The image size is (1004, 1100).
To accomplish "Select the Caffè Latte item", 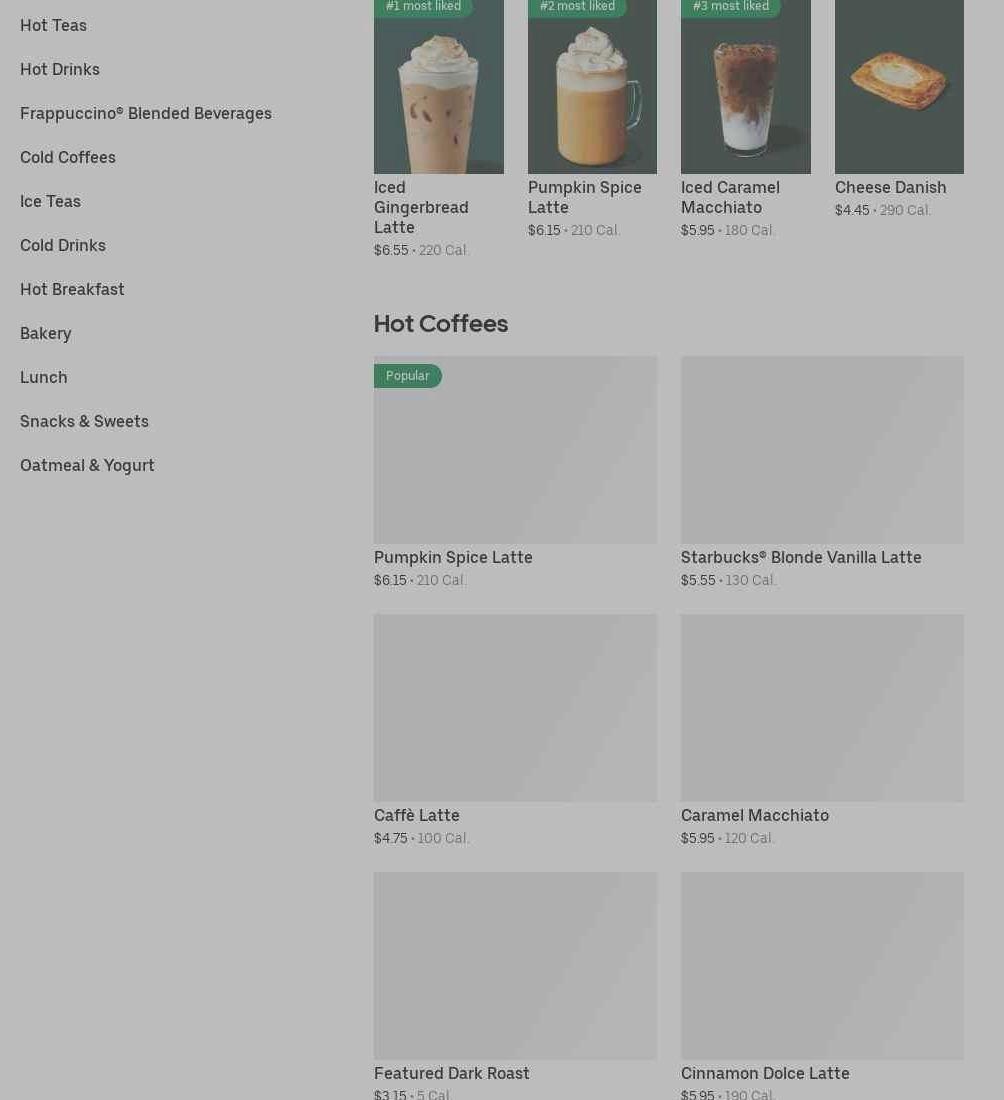I will coord(516,730).
